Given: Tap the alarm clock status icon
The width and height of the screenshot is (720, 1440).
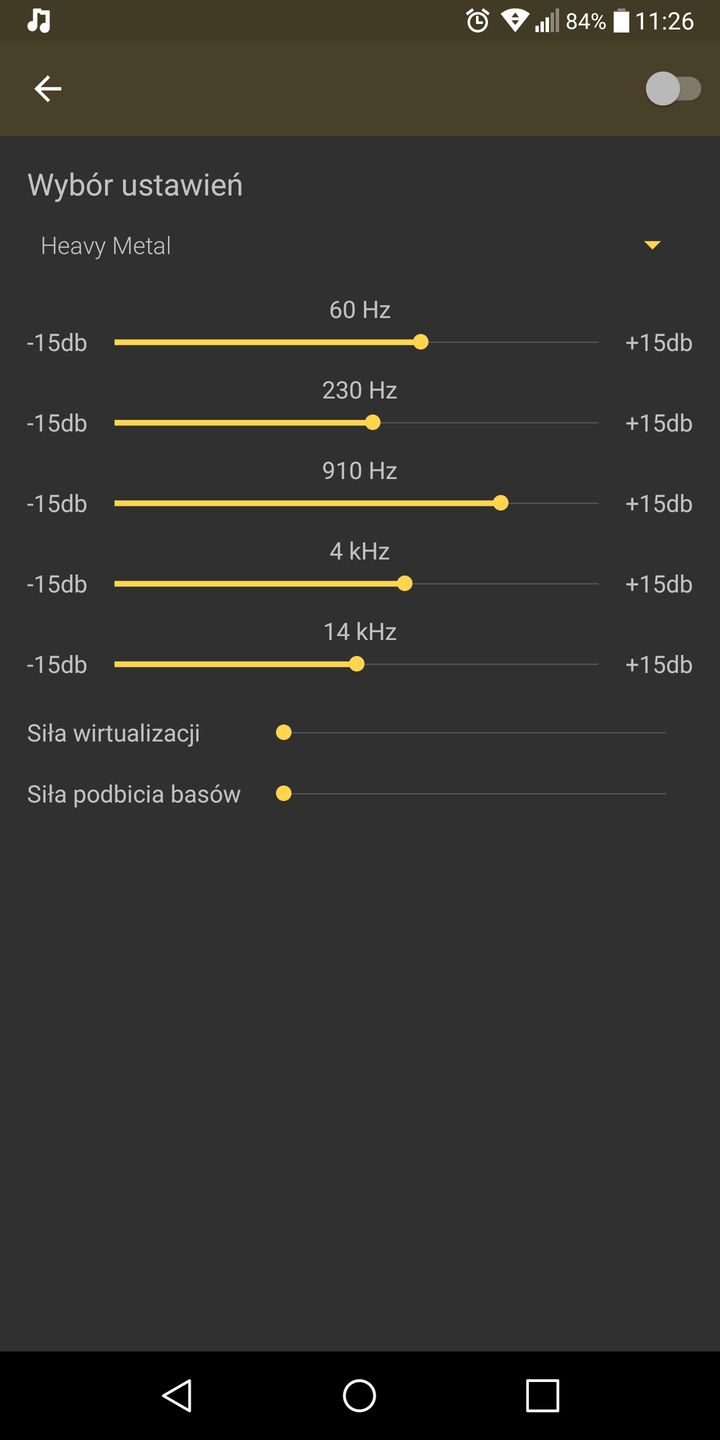Looking at the screenshot, I should pos(478,21).
